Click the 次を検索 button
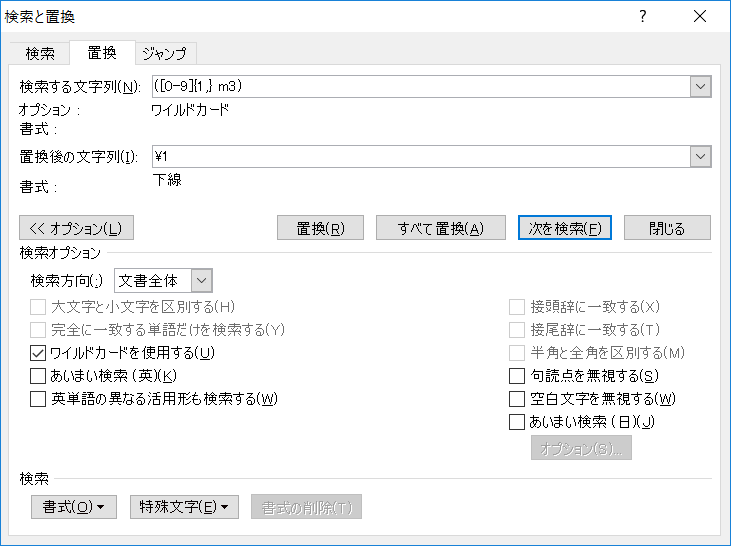The height and width of the screenshot is (546, 731). pos(565,228)
